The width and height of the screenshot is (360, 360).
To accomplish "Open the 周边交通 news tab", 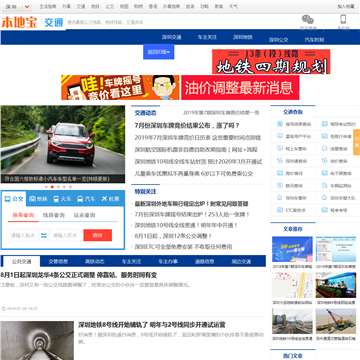I will pyautogui.click(x=241, y=262).
